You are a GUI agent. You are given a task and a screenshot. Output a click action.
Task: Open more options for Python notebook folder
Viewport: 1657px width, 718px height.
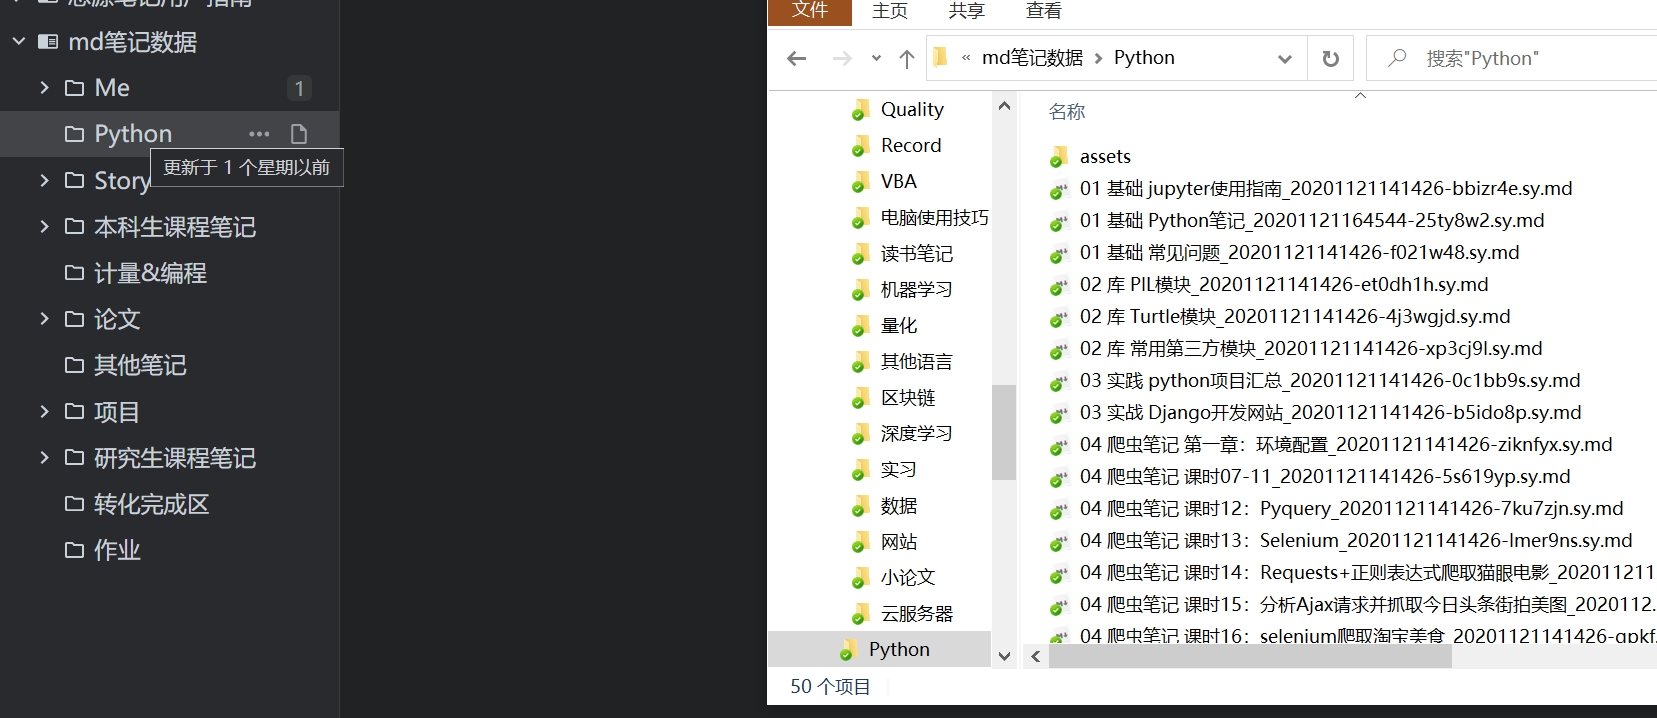point(259,134)
